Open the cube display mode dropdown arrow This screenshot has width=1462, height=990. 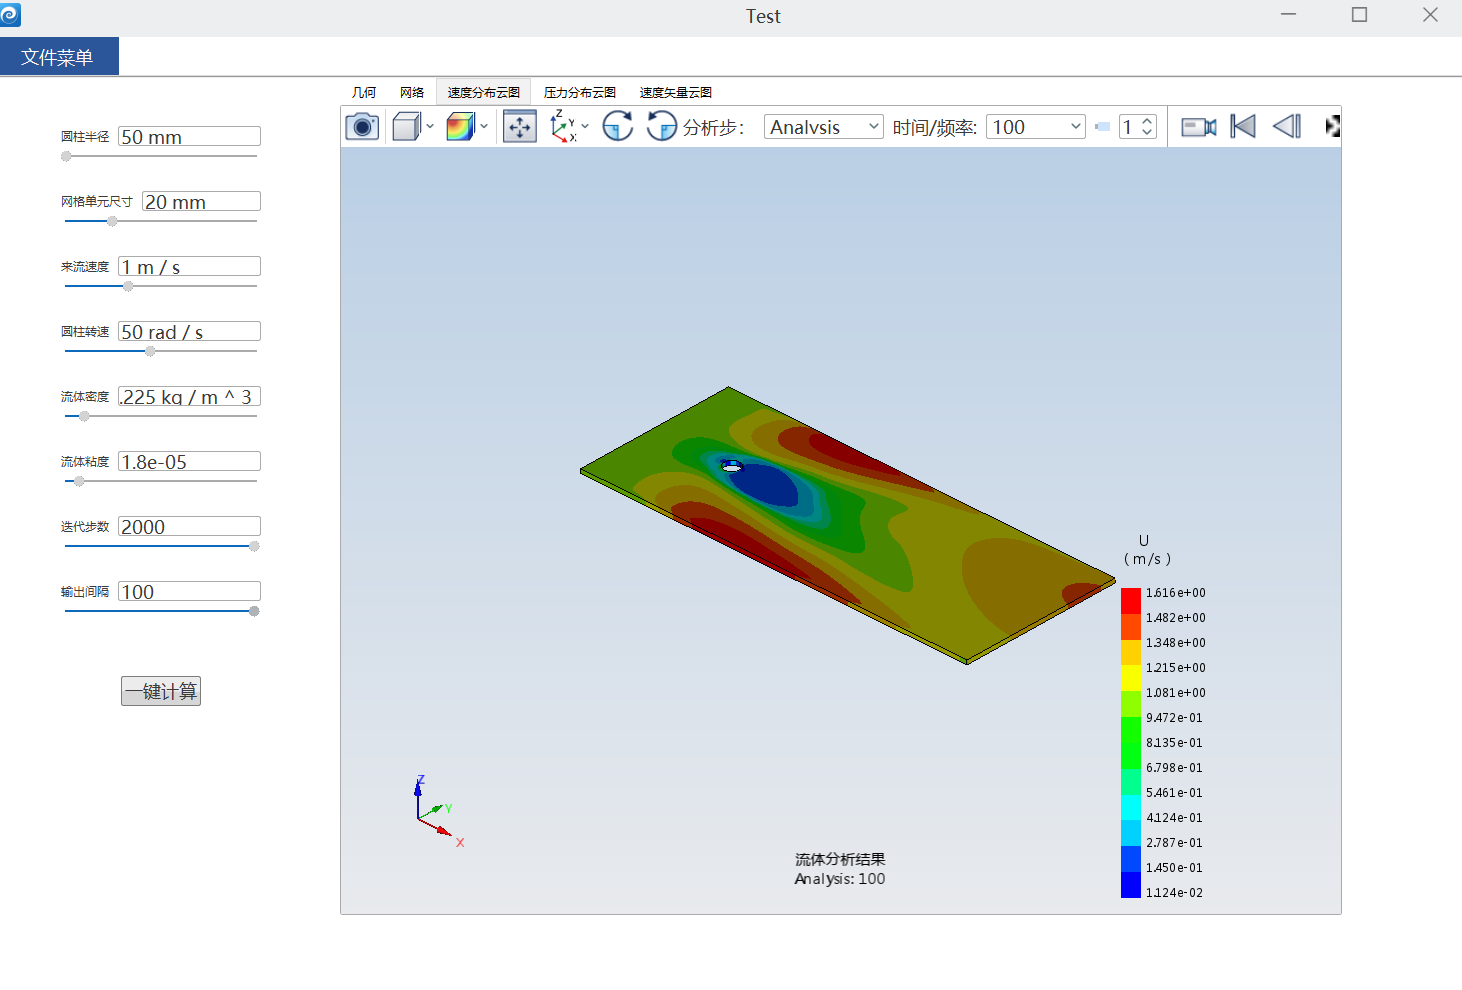click(x=430, y=127)
